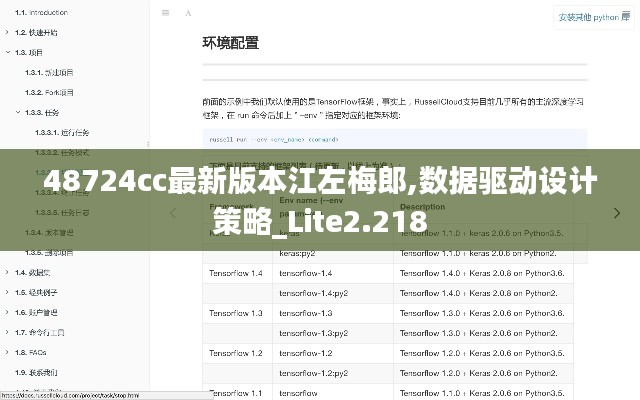The width and height of the screenshot is (640, 400).
Task: Open the 1.1 Introduction page
Action: [41, 13]
